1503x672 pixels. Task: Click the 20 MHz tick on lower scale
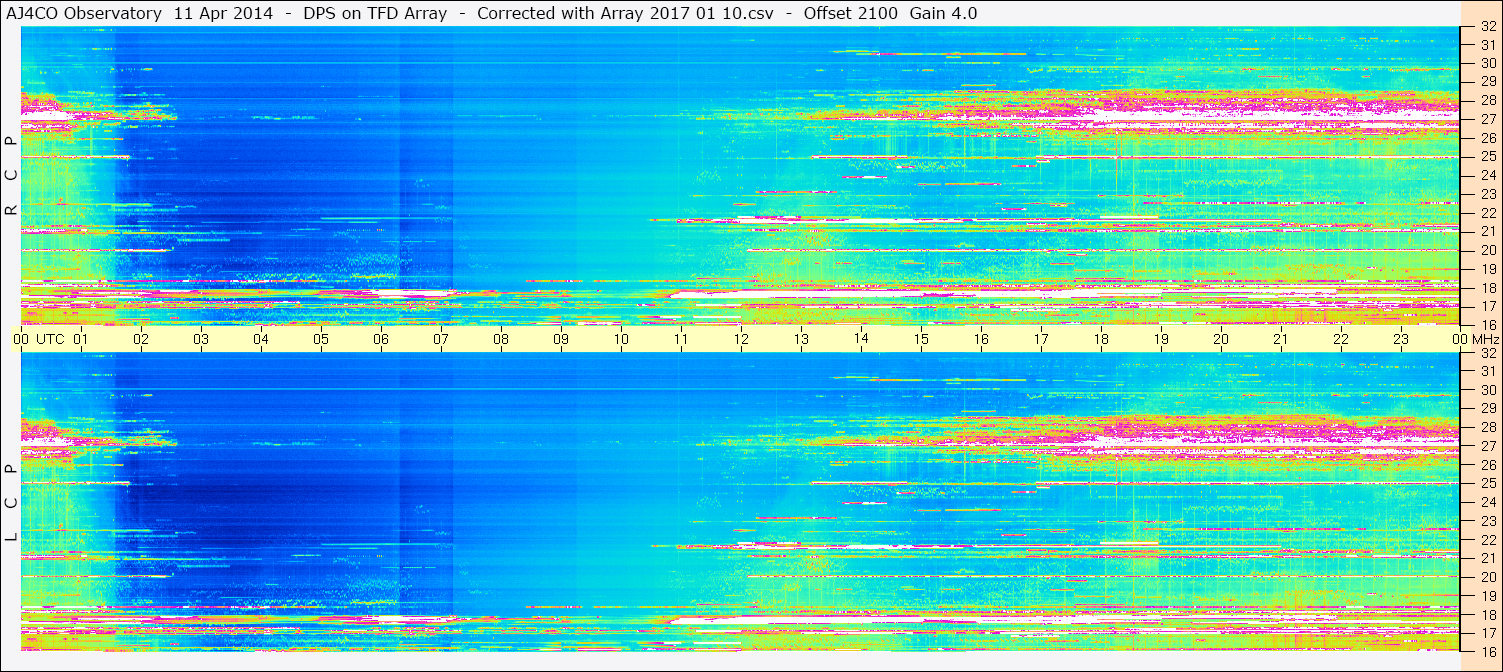coord(1487,577)
